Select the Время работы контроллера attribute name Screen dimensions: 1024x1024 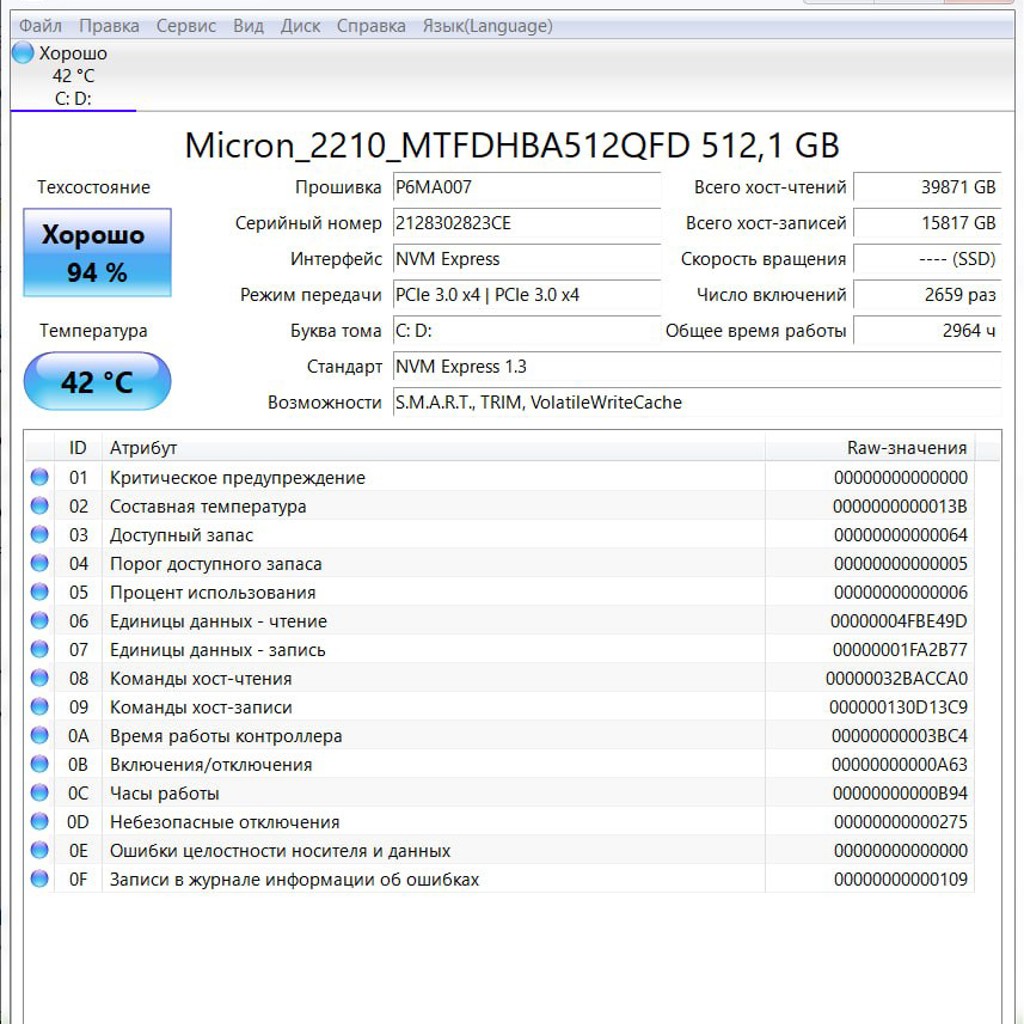226,737
